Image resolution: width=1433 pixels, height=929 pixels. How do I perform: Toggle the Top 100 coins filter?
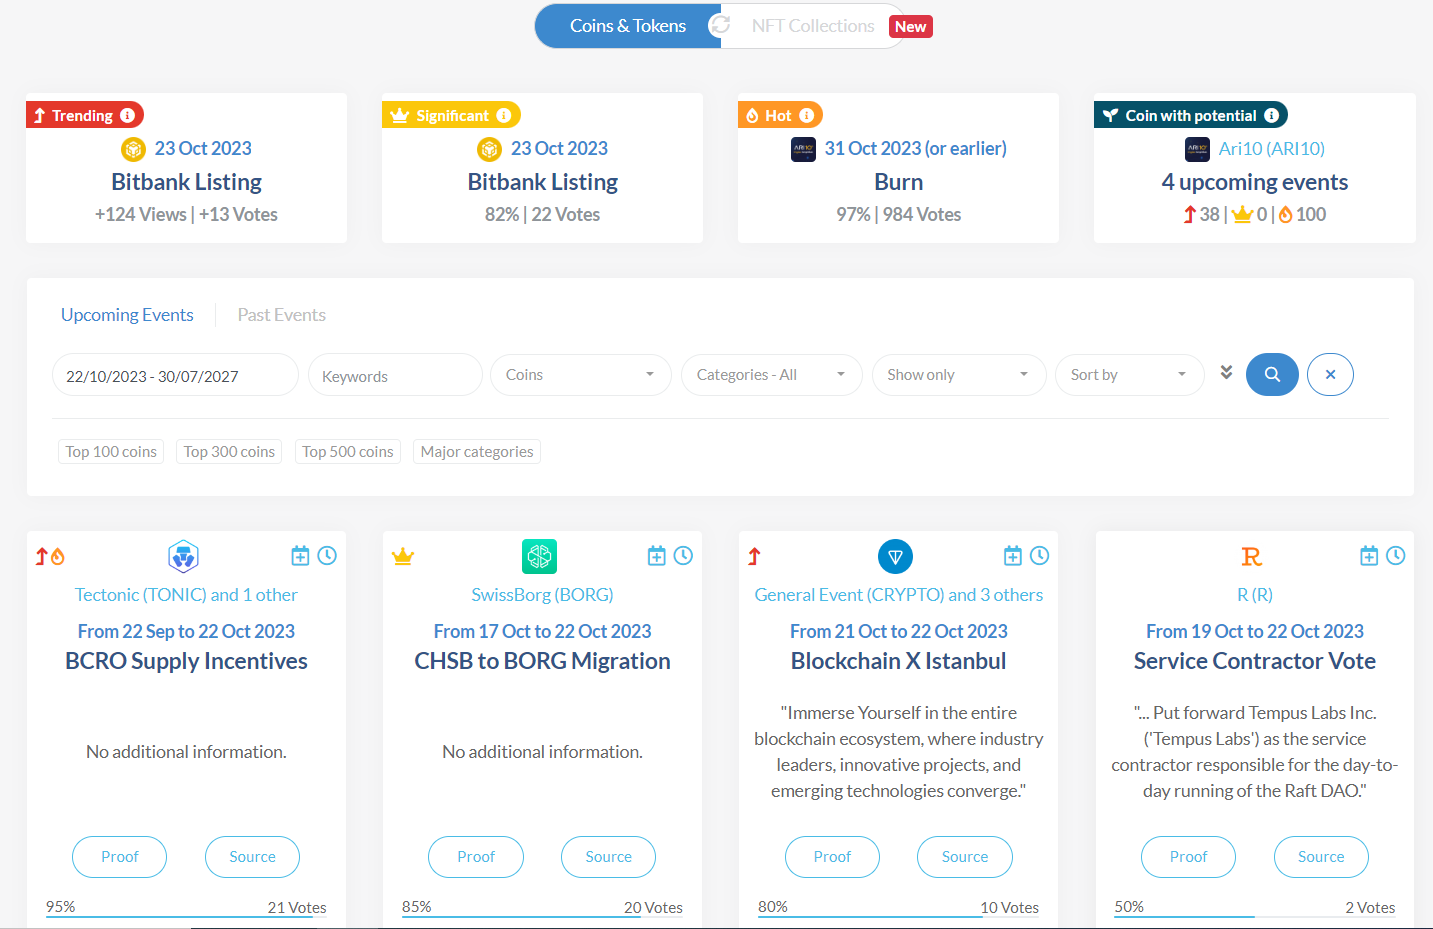tap(111, 452)
